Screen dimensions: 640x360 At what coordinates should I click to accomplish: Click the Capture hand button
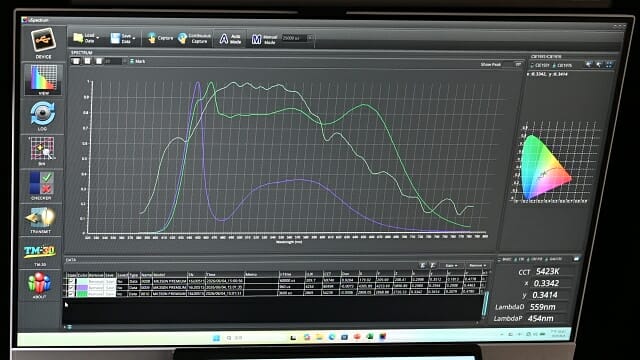pos(160,38)
